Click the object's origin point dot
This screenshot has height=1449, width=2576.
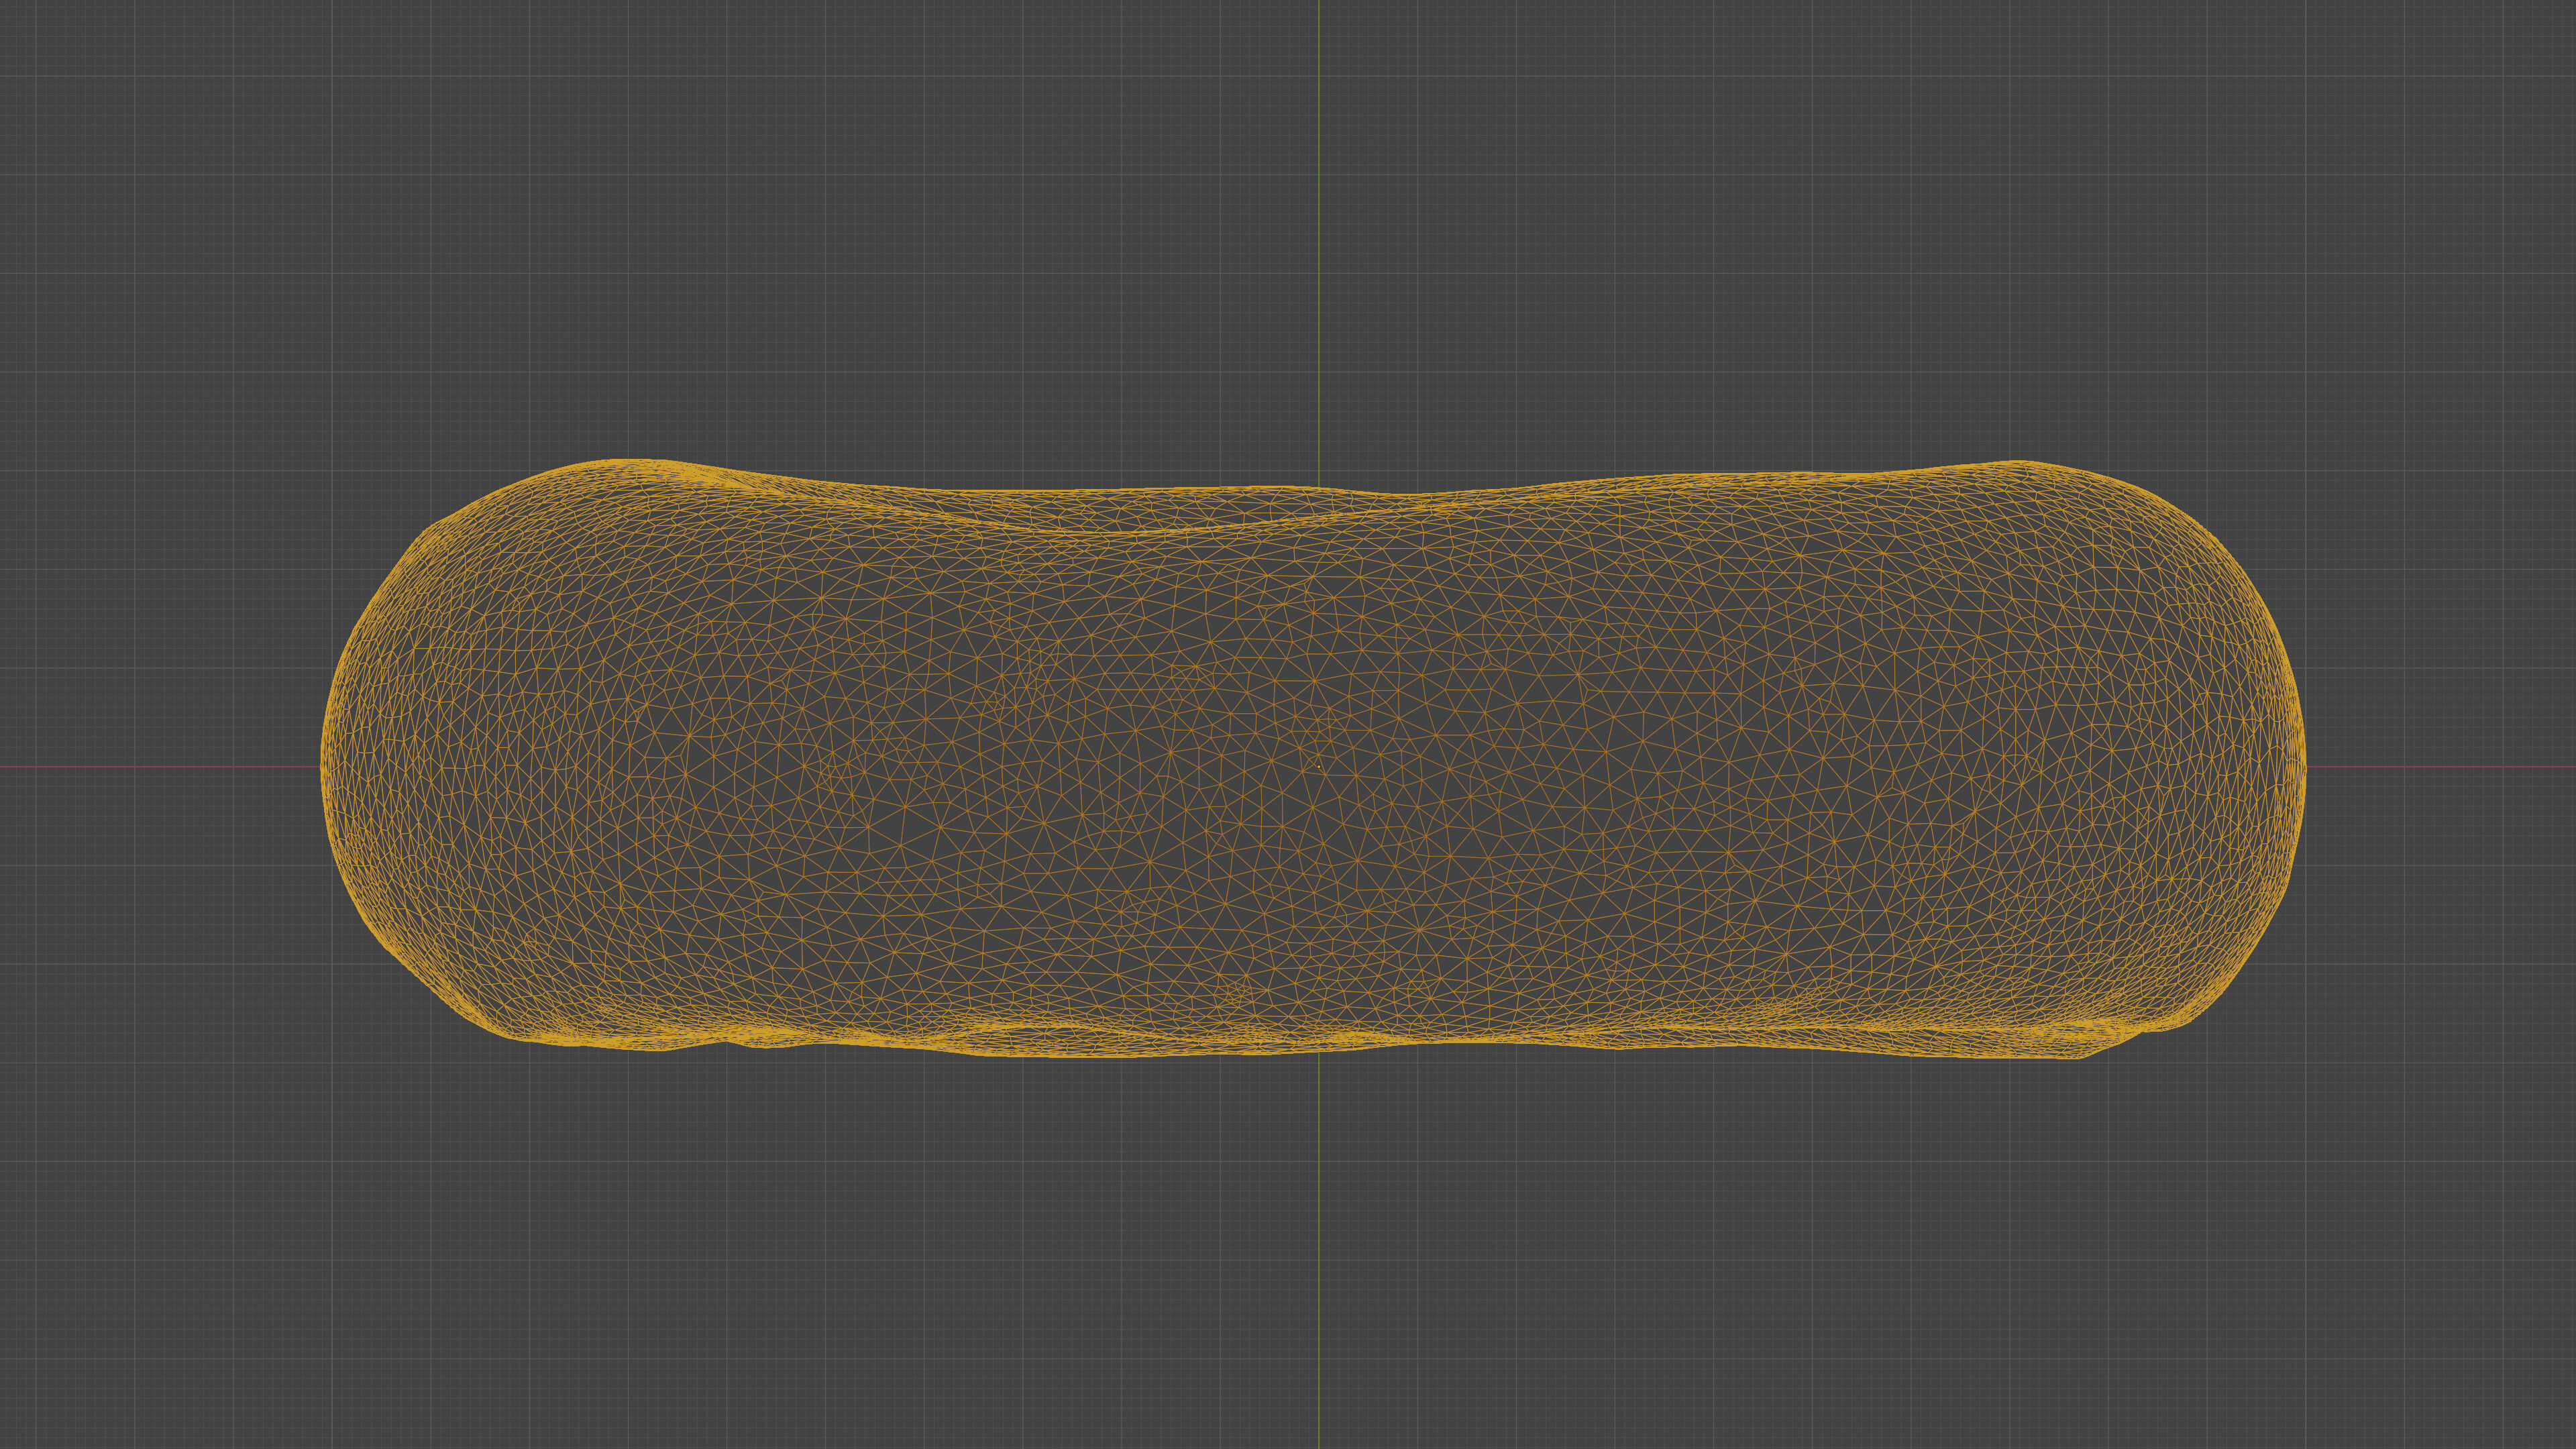click(x=1319, y=767)
